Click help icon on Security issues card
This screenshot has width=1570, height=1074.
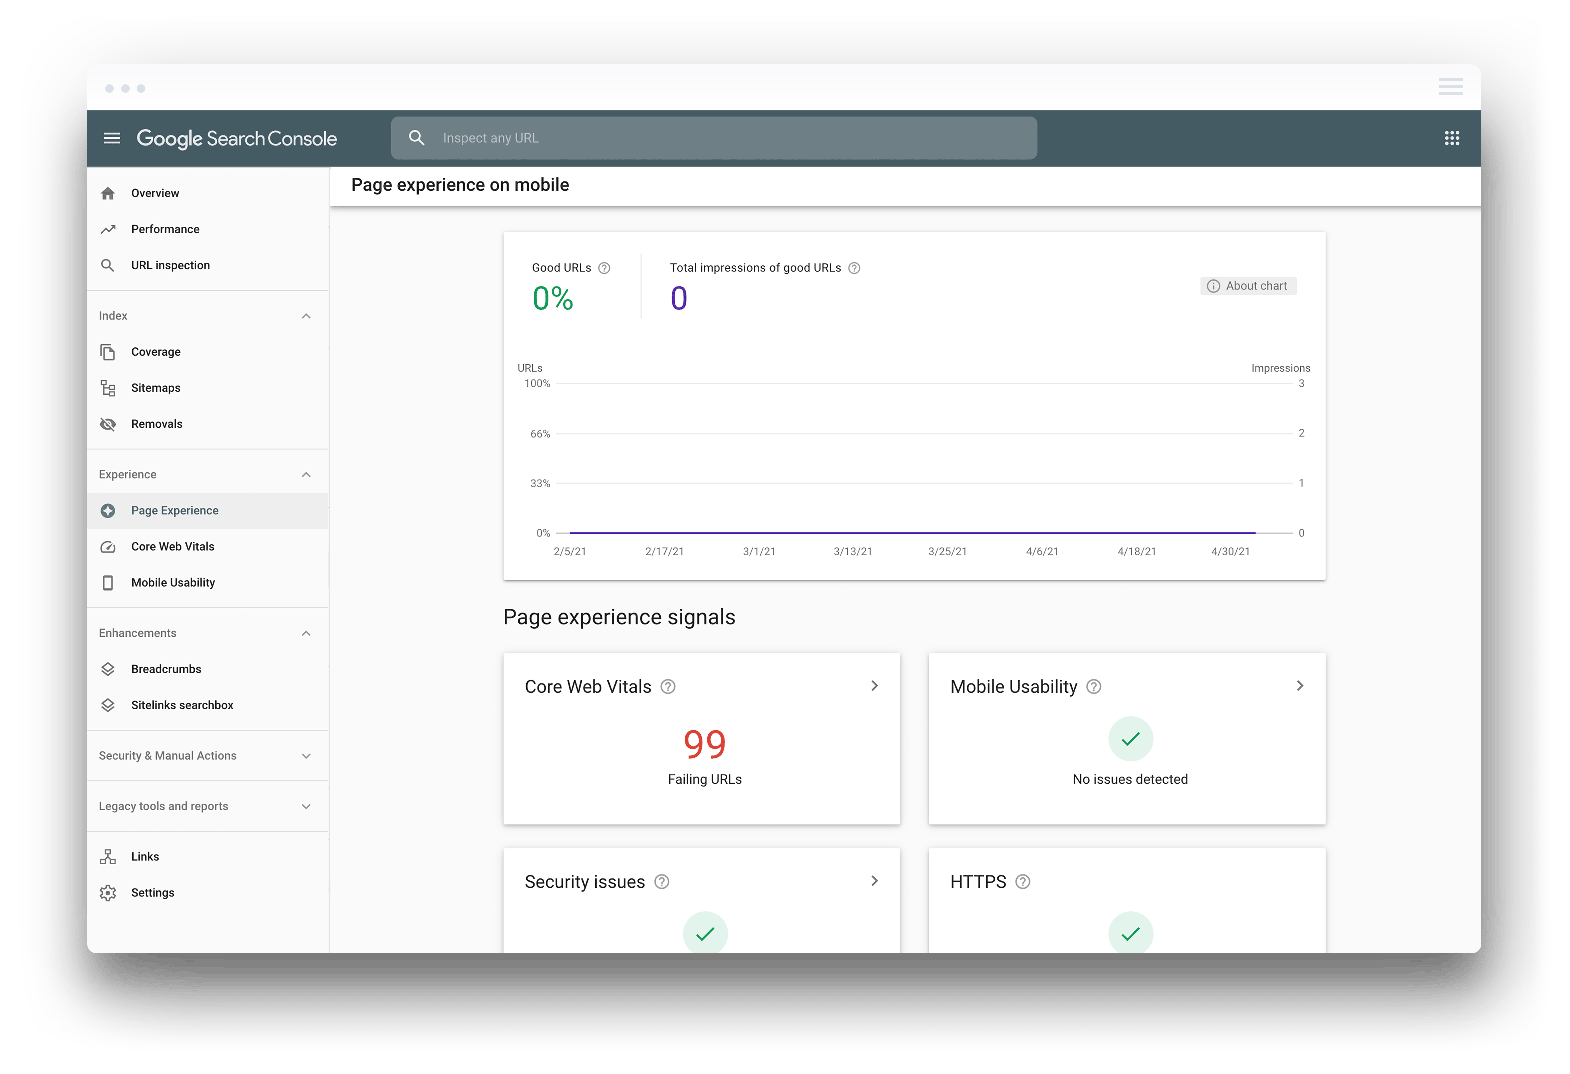point(662,882)
